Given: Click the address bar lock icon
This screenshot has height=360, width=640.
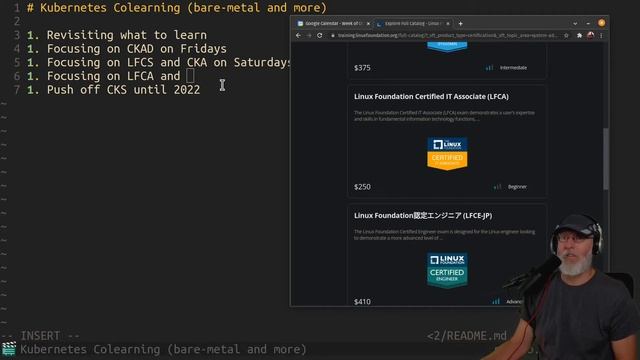Looking at the screenshot, I should click(x=333, y=36).
